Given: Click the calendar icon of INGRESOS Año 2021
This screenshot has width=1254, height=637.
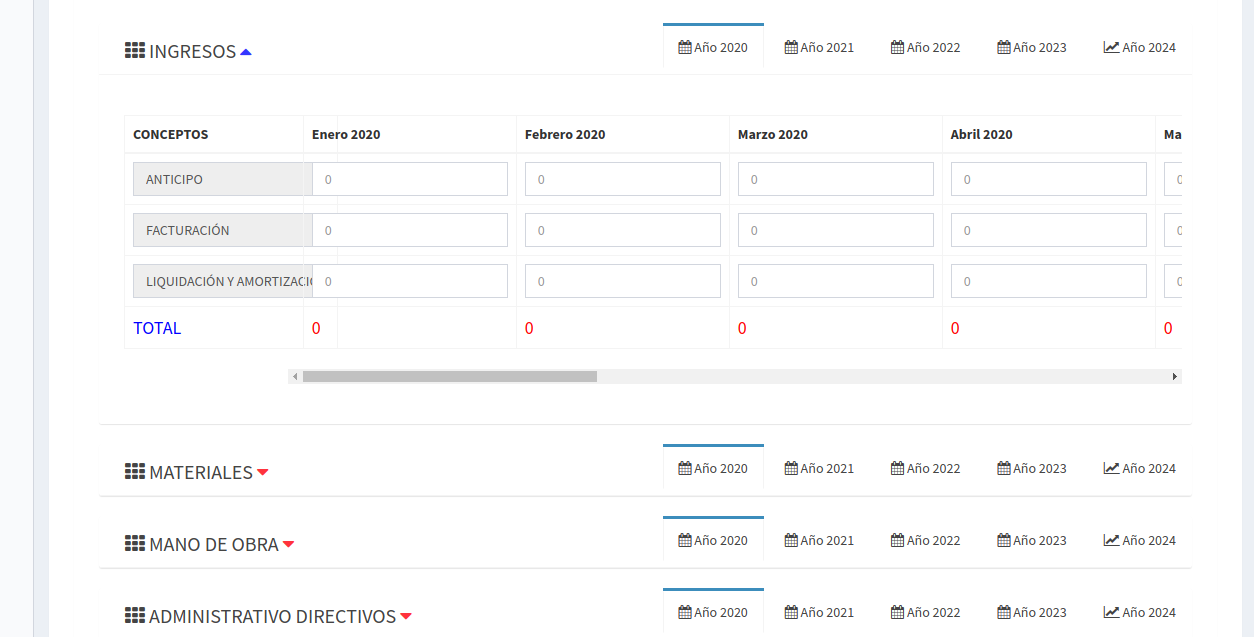Looking at the screenshot, I should pyautogui.click(x=791, y=47).
